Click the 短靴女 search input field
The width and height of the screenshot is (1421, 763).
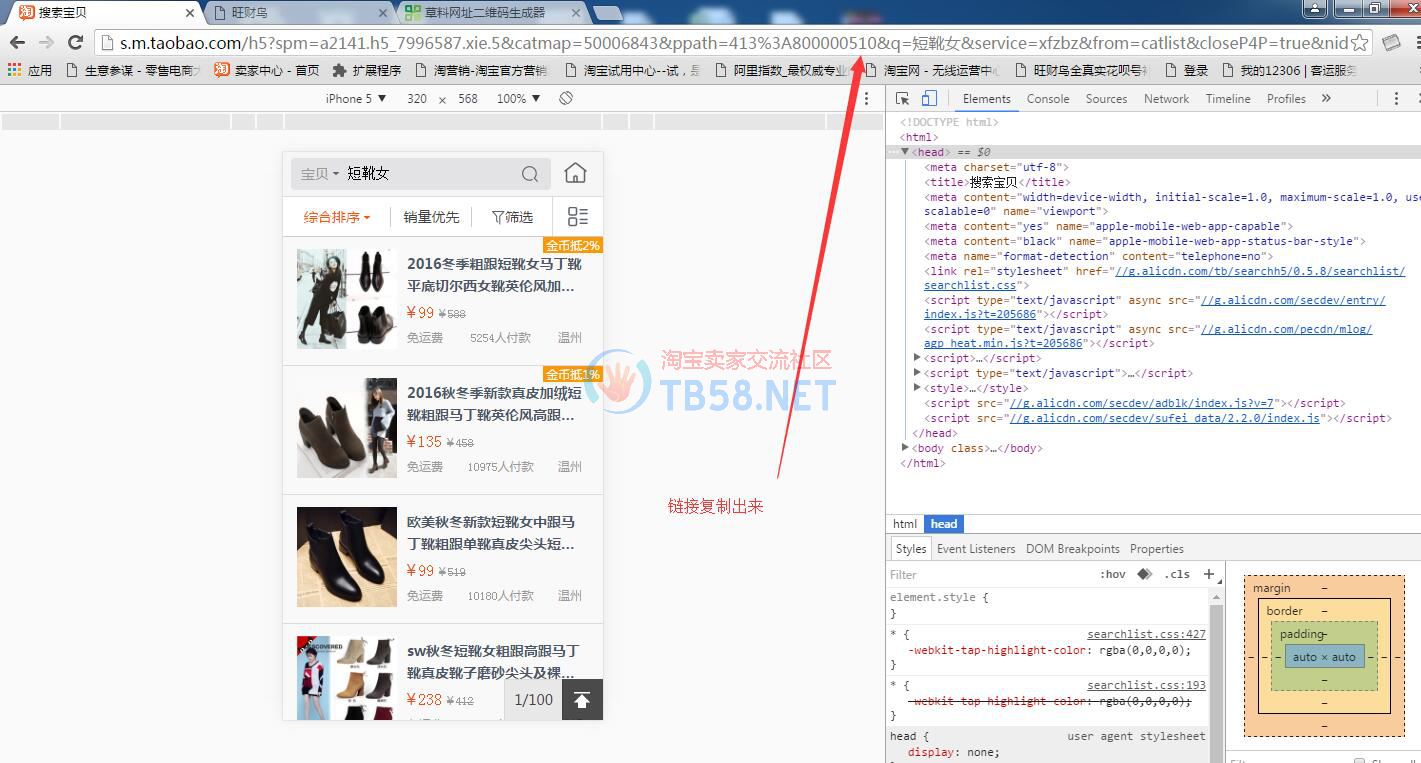(x=430, y=174)
